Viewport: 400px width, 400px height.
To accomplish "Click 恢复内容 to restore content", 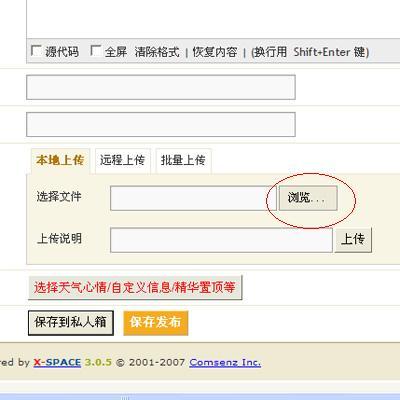I will click(215, 52).
